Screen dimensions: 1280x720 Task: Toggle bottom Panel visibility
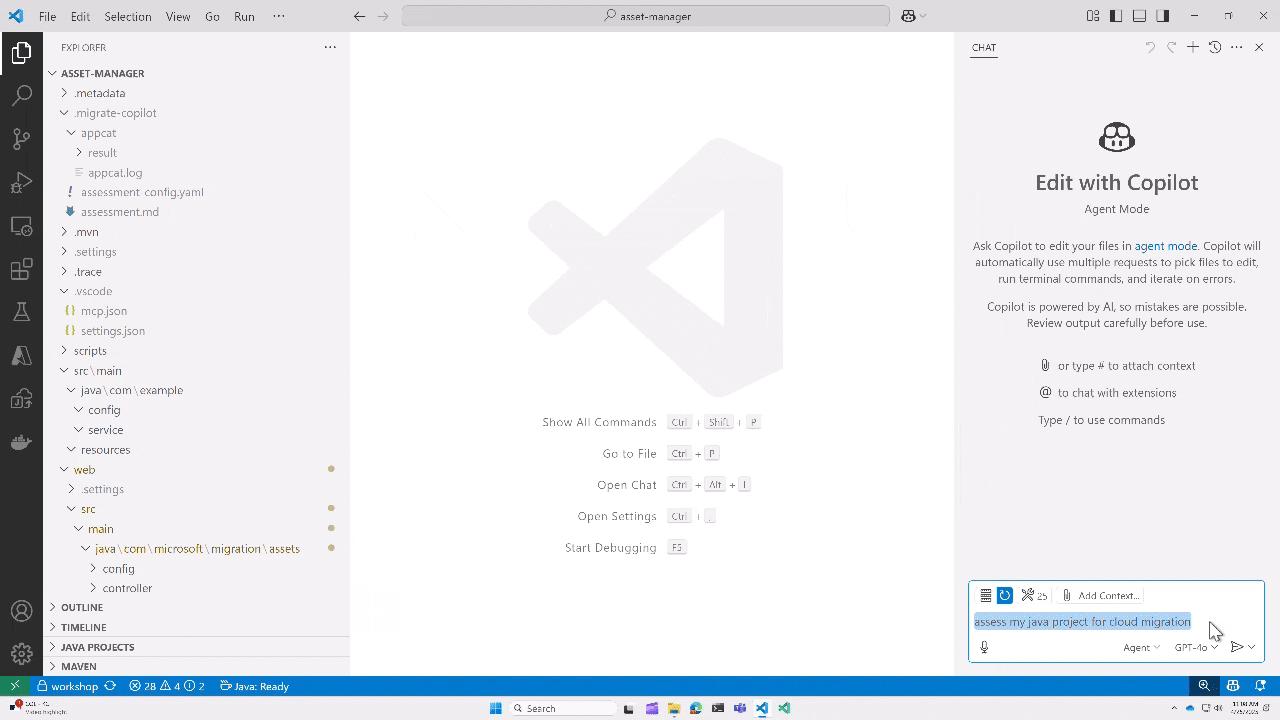click(1139, 16)
